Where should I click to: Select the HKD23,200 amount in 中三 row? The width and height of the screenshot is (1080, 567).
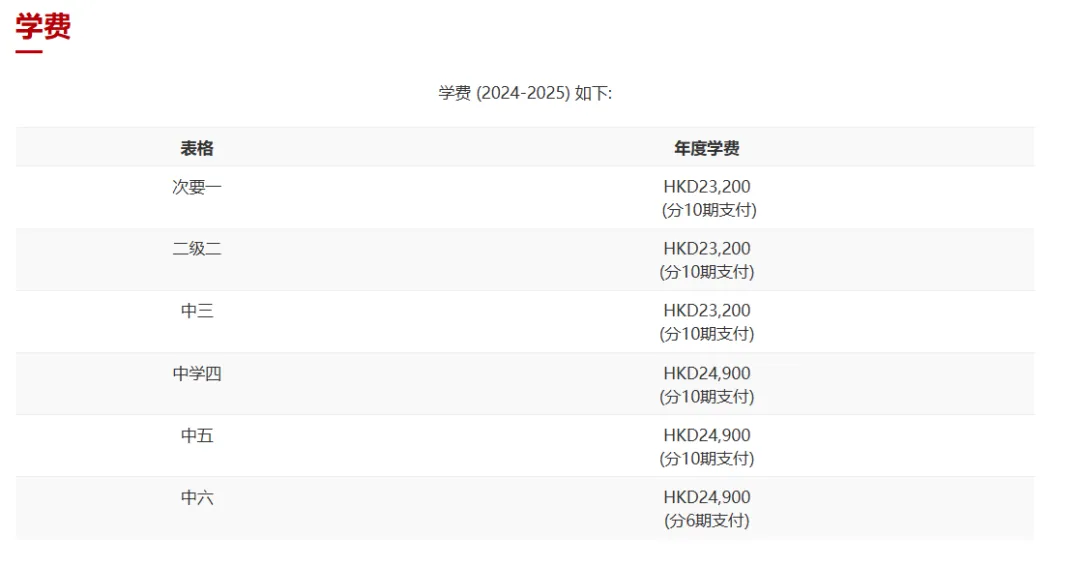pyautogui.click(x=706, y=310)
